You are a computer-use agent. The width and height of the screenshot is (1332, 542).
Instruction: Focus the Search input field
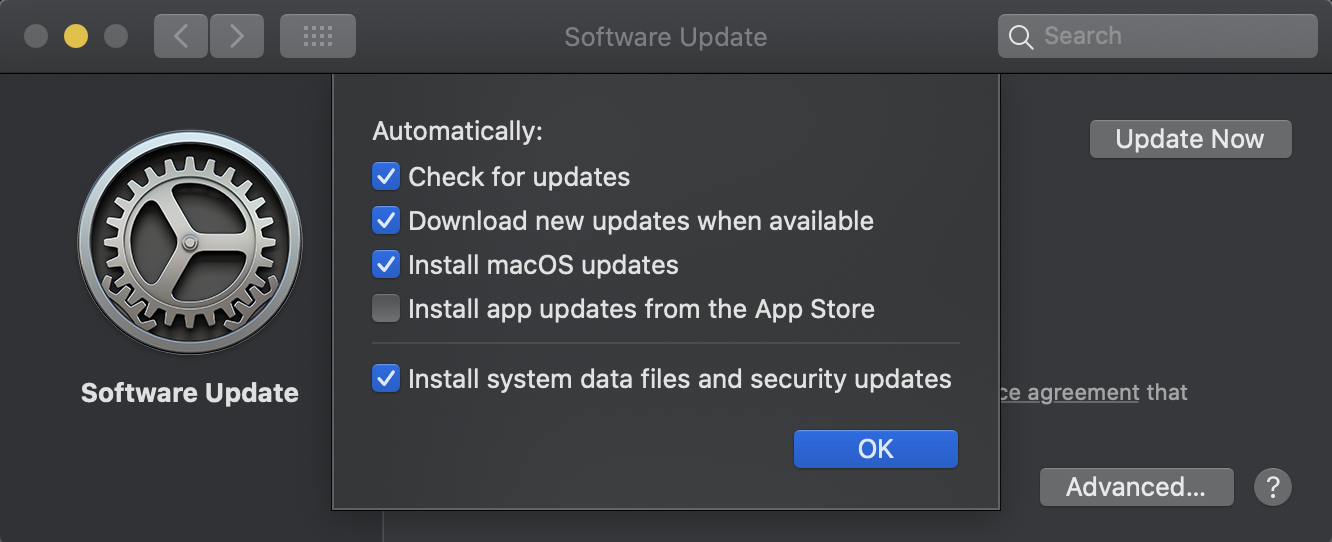click(1157, 36)
